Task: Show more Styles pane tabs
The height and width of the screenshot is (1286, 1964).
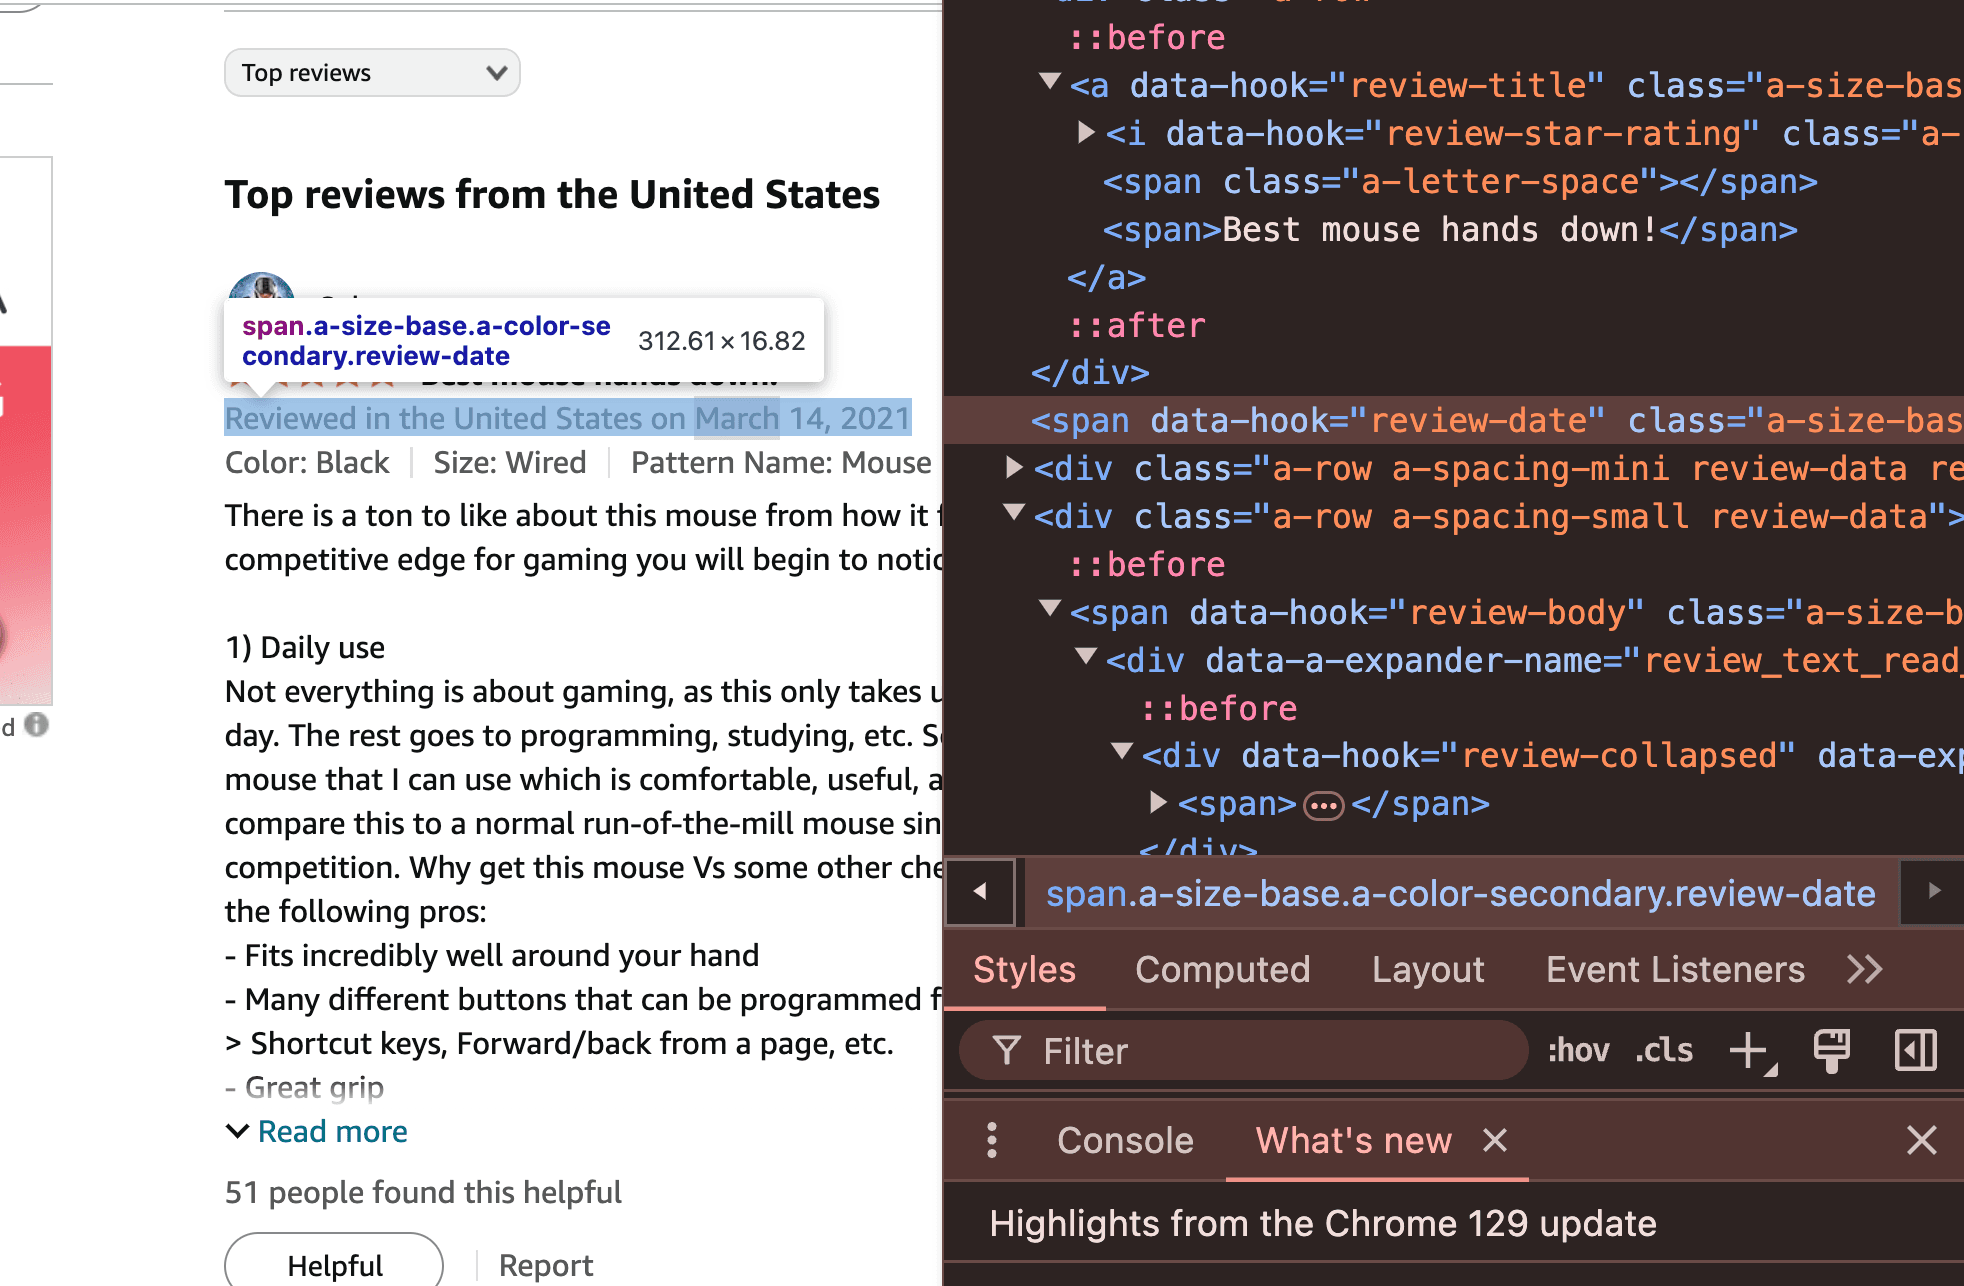Action: point(1865,969)
